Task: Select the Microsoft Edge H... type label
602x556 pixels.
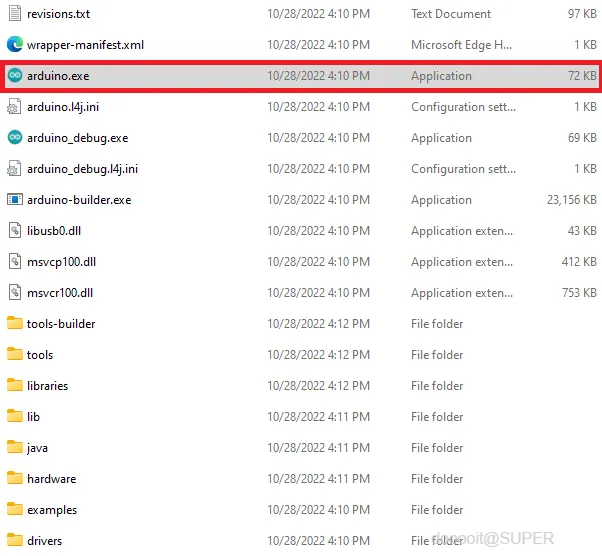Action: point(461,45)
